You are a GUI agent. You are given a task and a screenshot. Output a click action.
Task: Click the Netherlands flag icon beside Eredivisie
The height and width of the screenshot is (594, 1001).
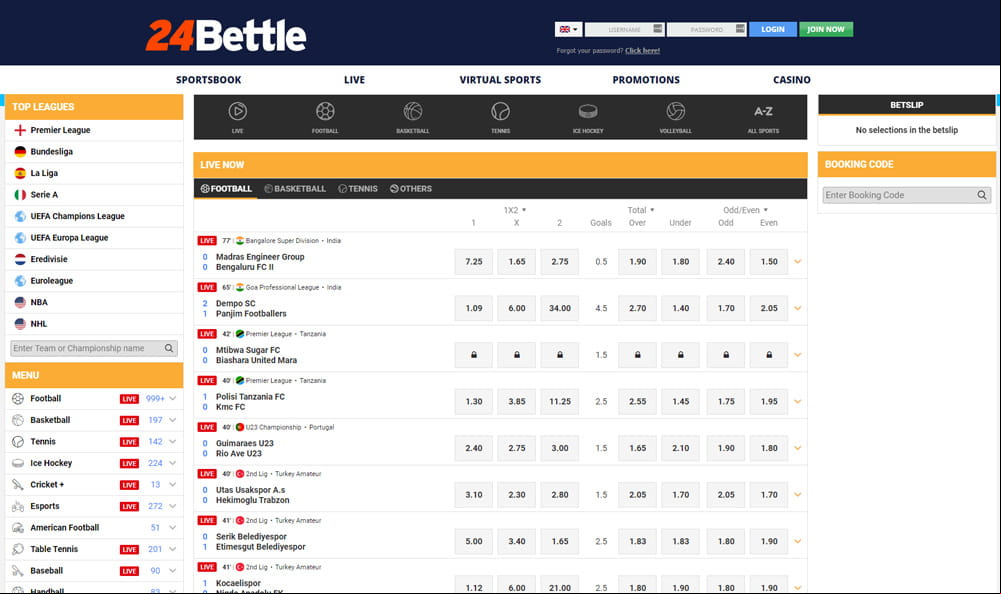pyautogui.click(x=20, y=259)
